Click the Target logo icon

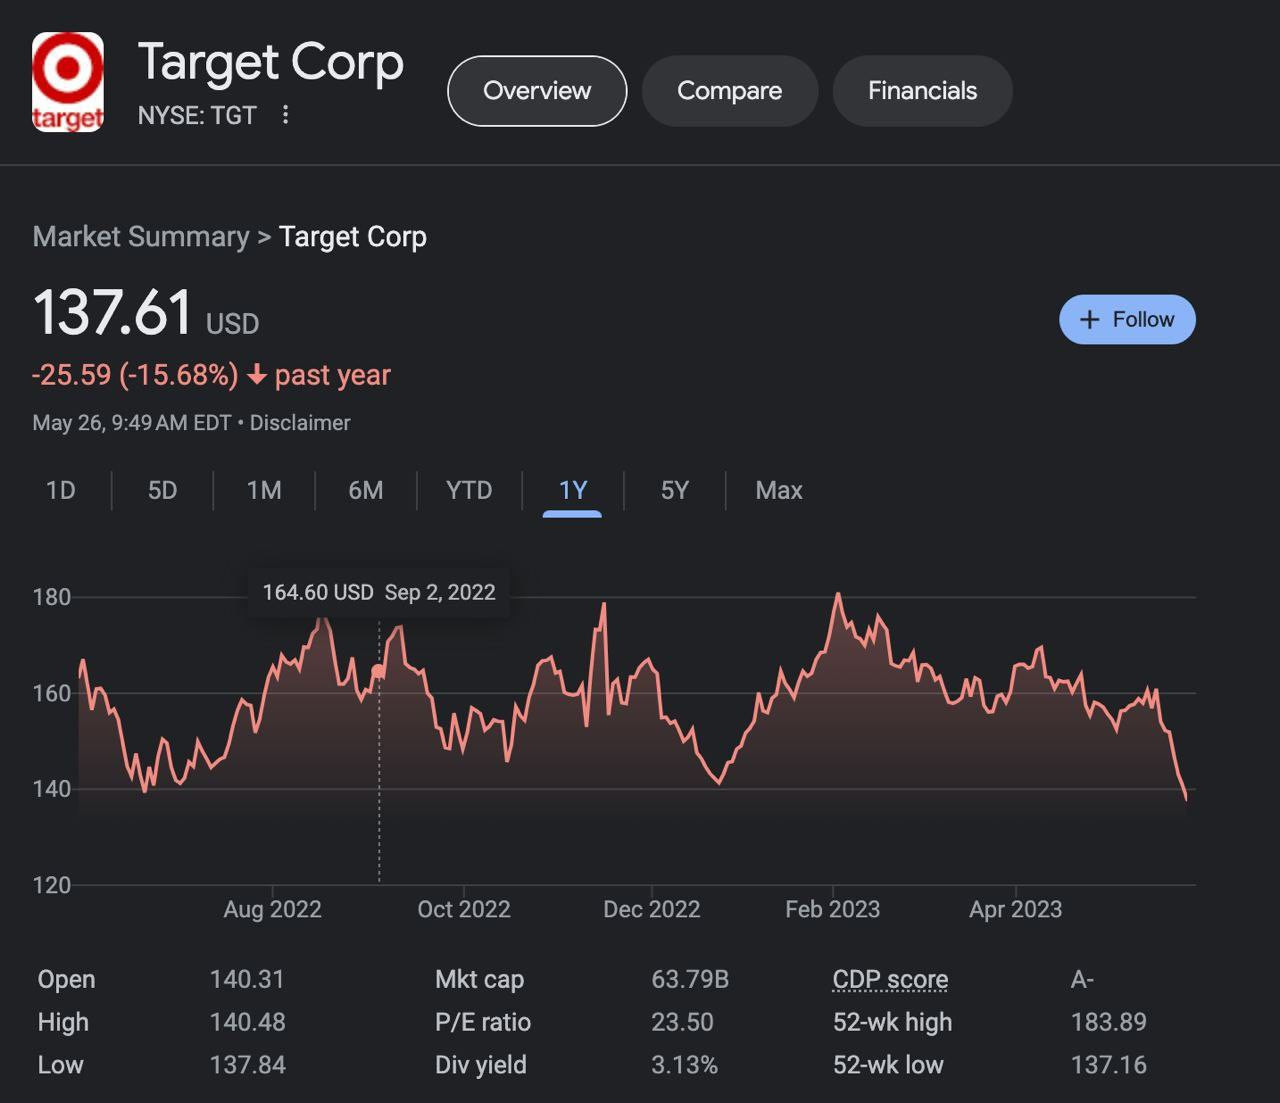coord(68,82)
